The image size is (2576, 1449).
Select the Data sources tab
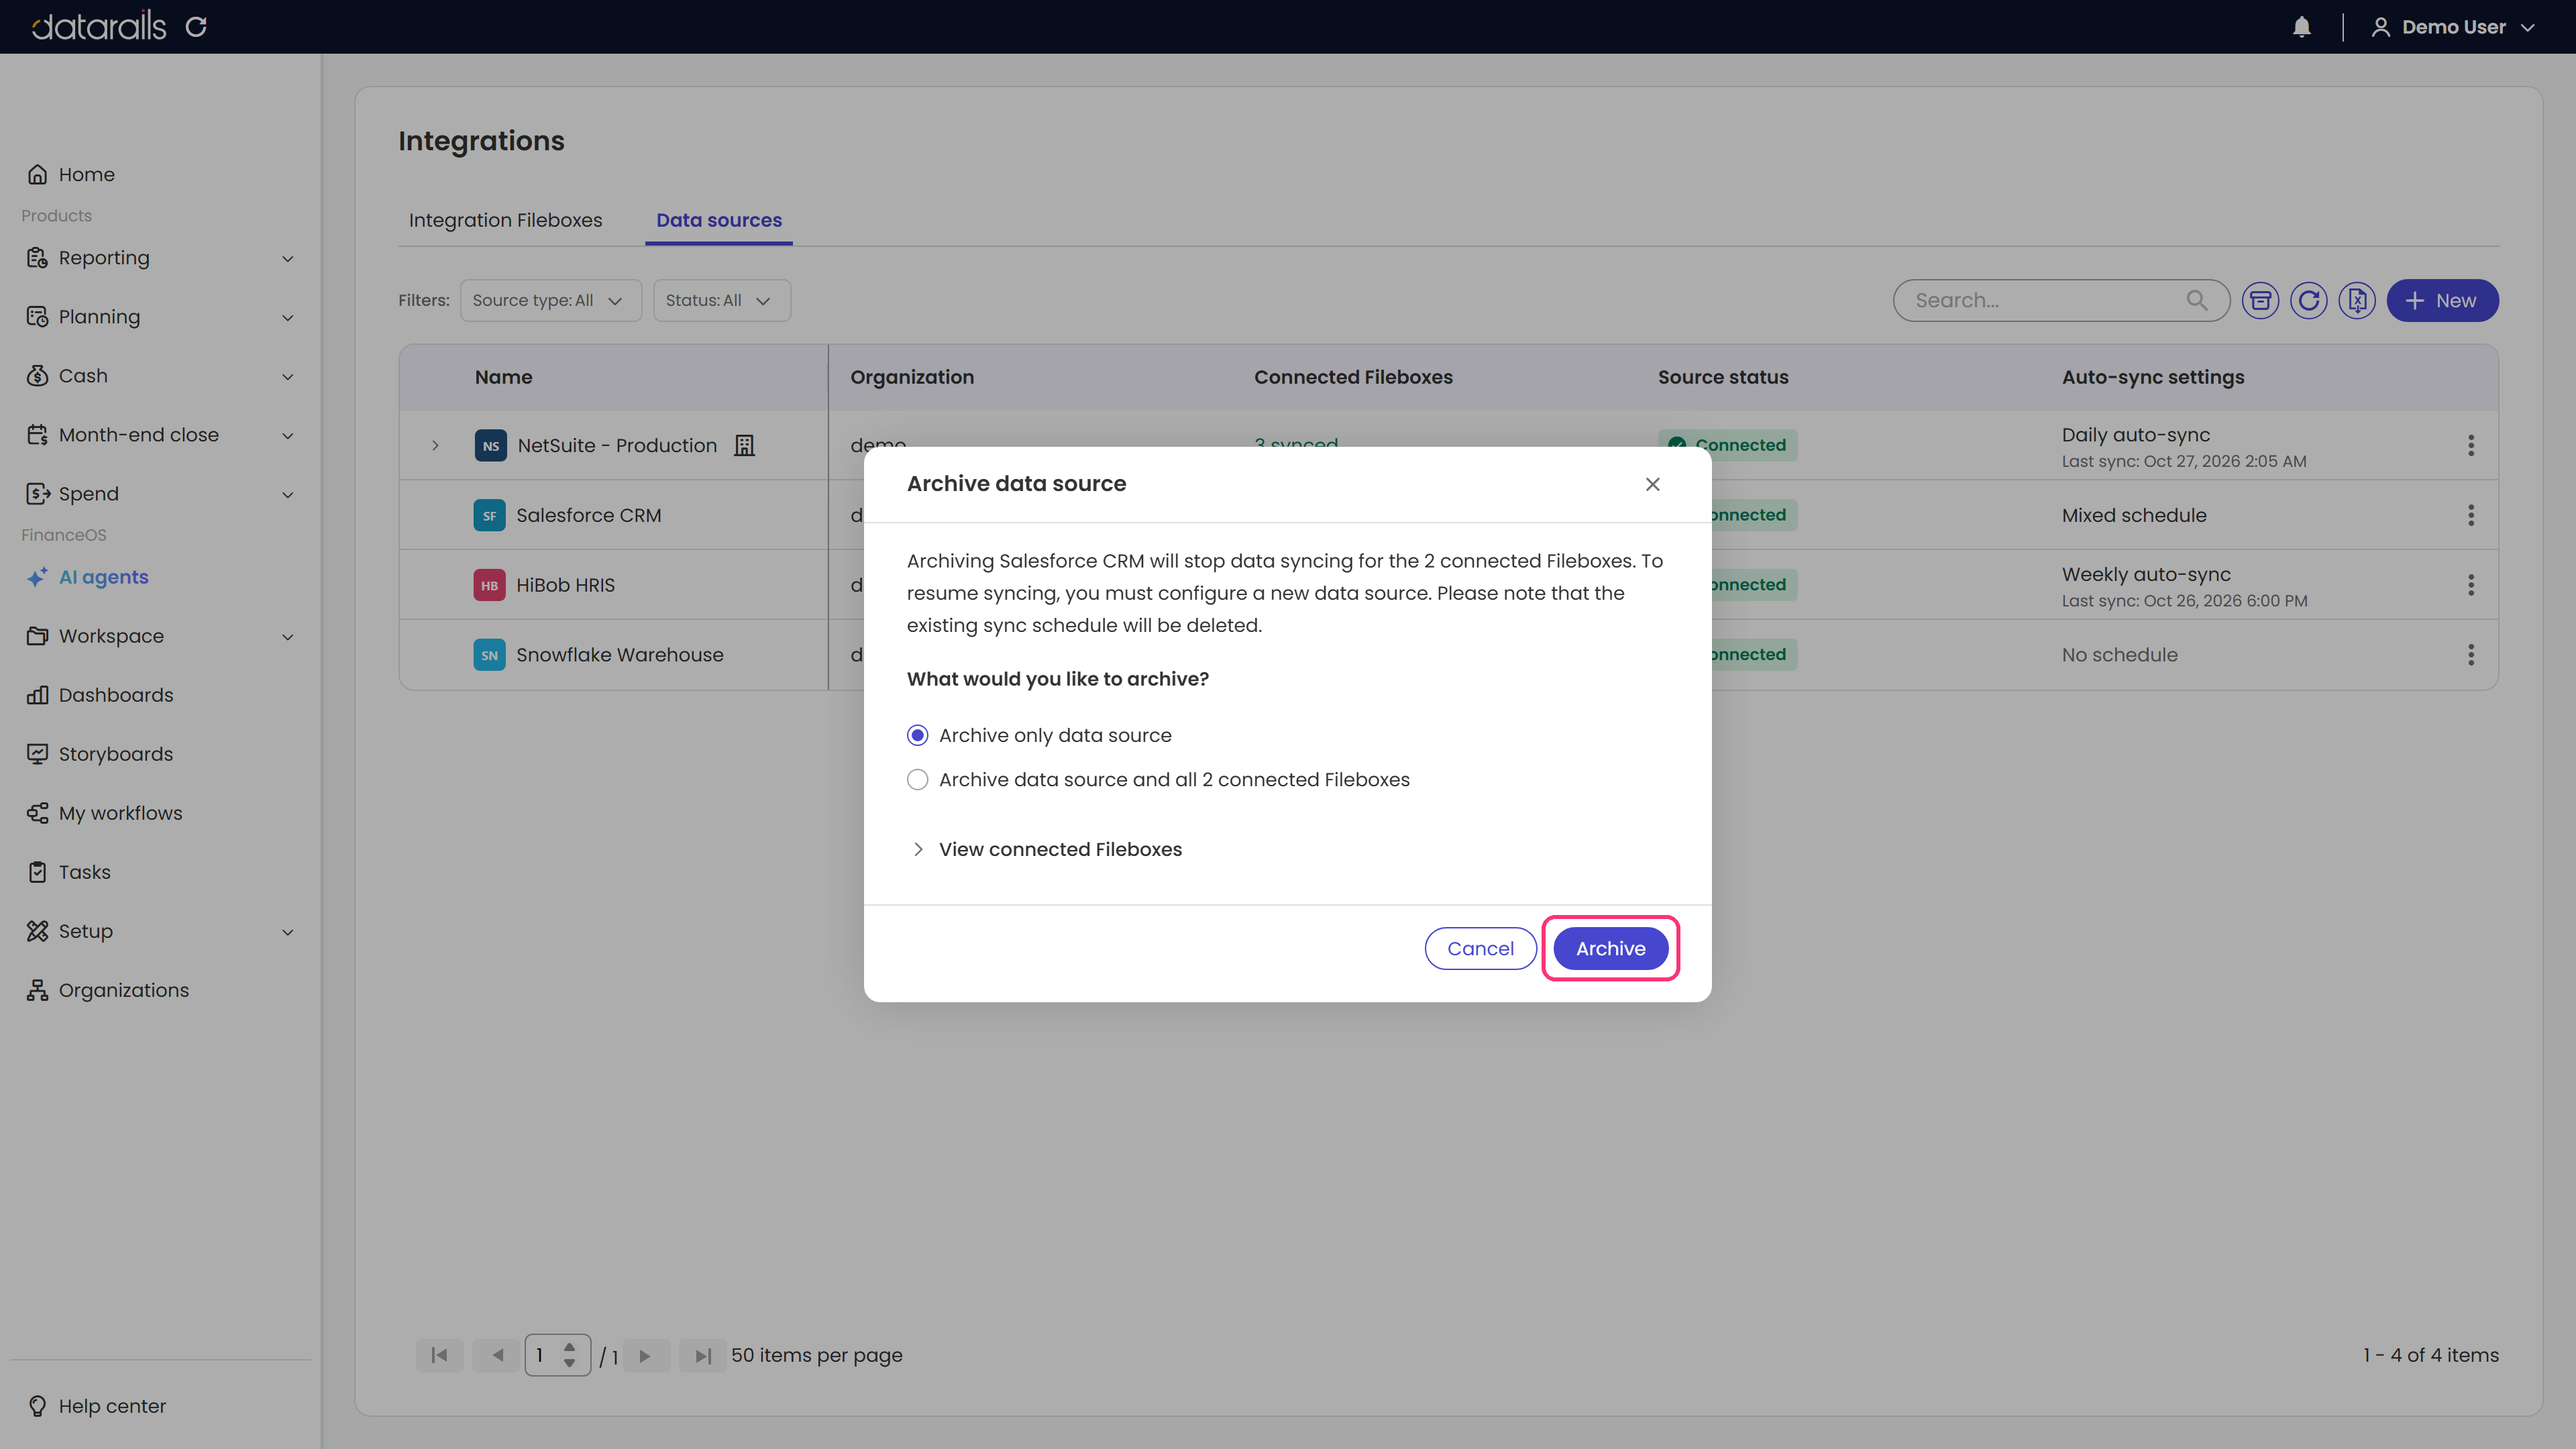point(719,220)
